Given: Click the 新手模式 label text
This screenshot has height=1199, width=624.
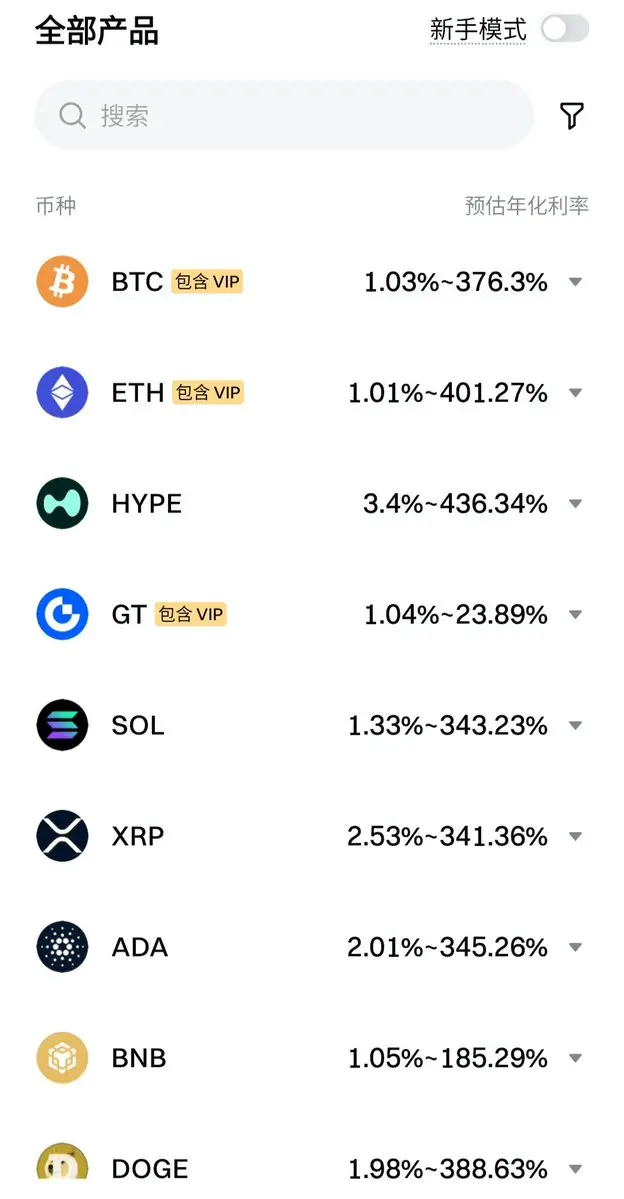Looking at the screenshot, I should click(478, 30).
